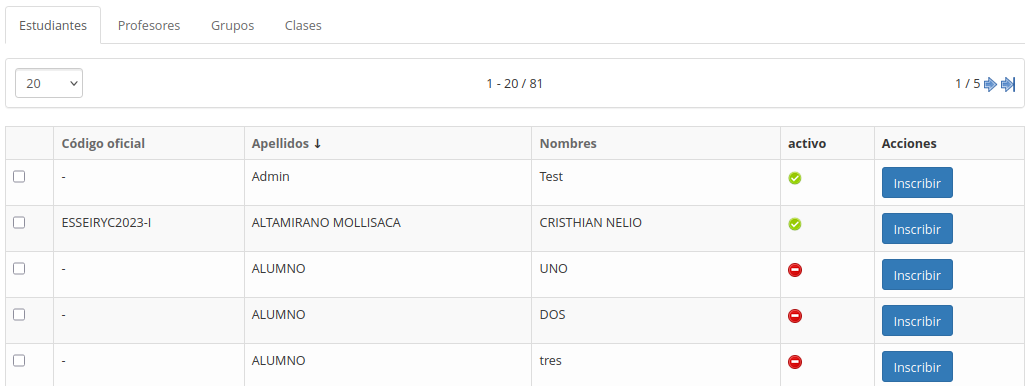Click red inactive icon for ALUMNO tres
This screenshot has width=1029, height=386.
pyautogui.click(x=795, y=362)
